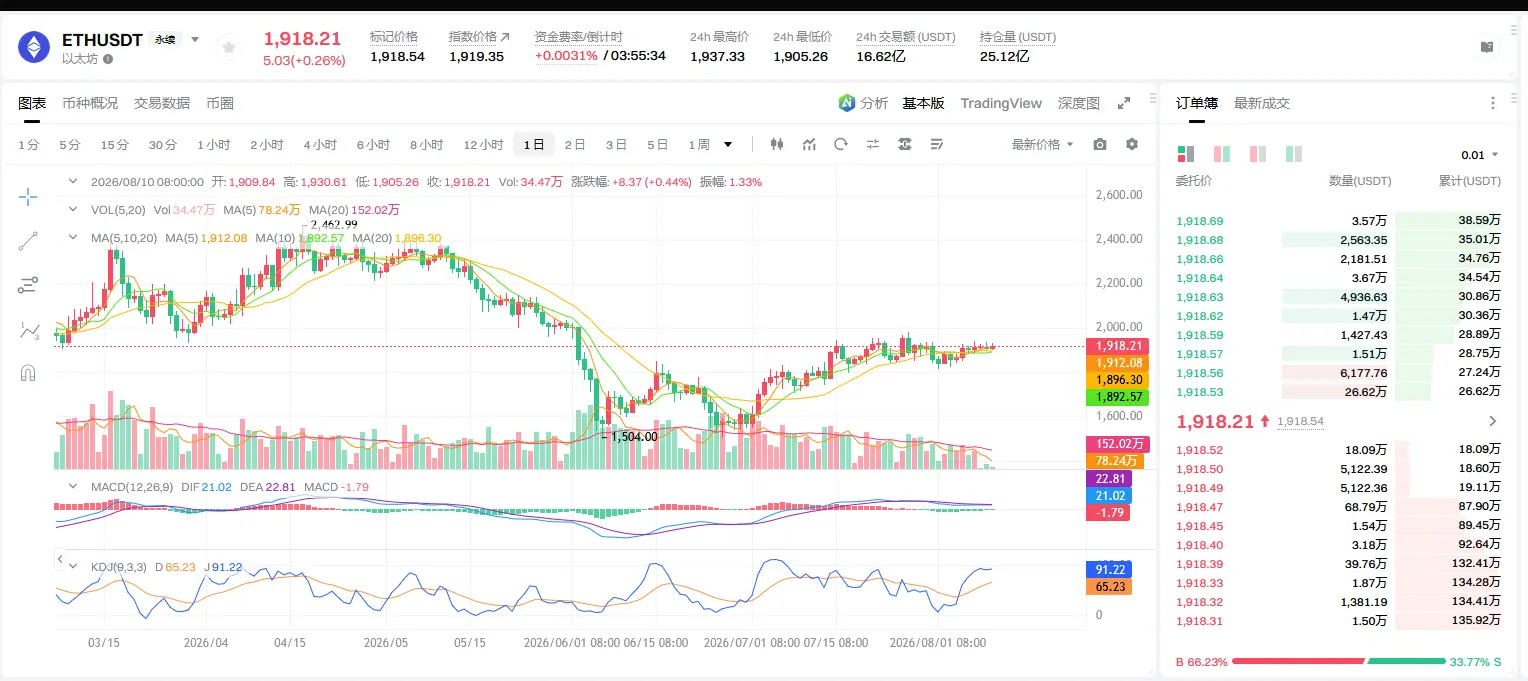Viewport: 1528px width, 681px height.
Task: Click the lines-with-pencil drawing list icon
Action: click(937, 144)
